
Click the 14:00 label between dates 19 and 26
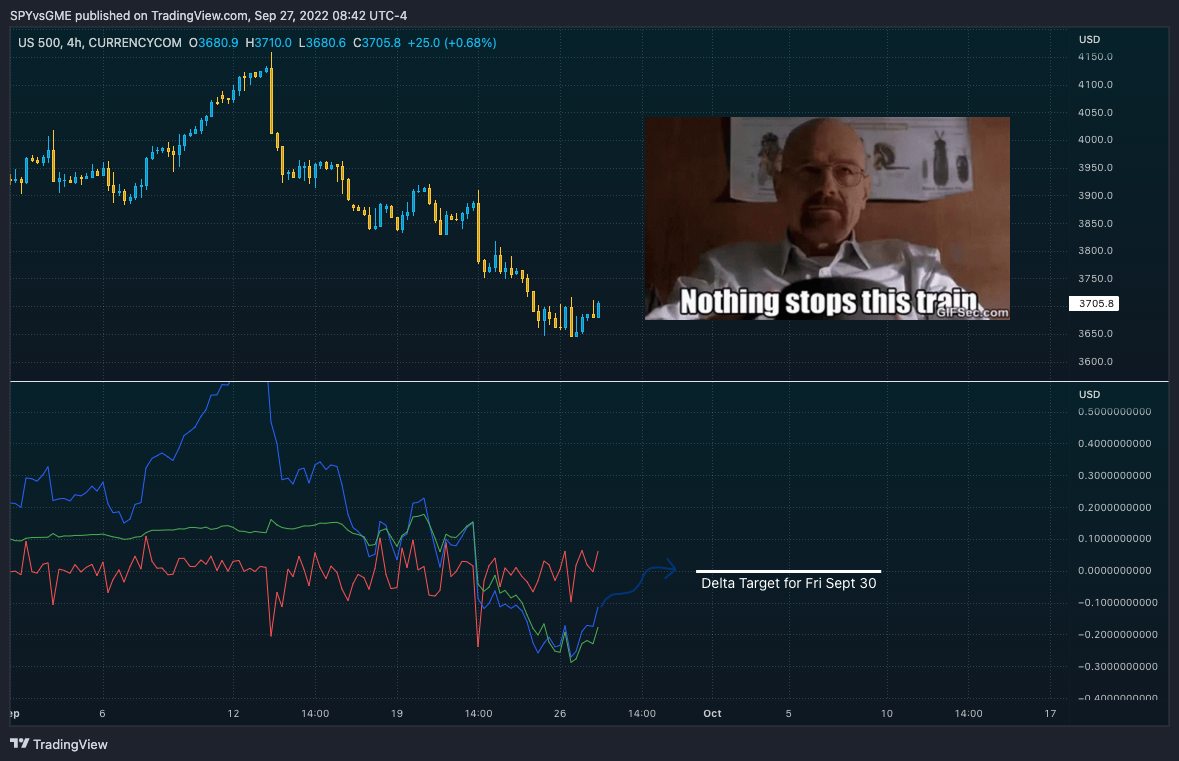coord(478,713)
